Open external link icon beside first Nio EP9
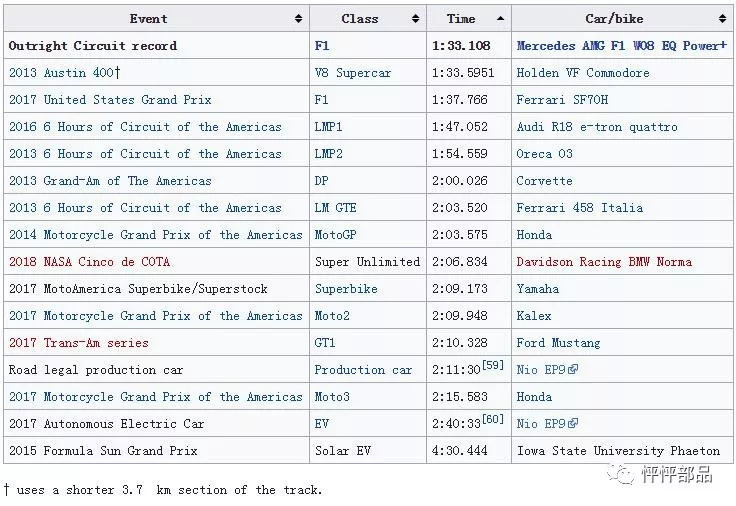The image size is (736, 506). (x=572, y=370)
